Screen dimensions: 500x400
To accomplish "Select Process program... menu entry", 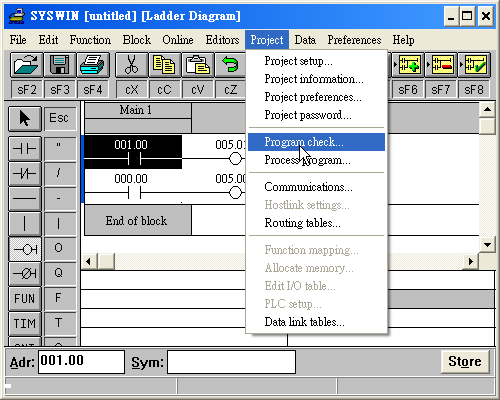I will (x=316, y=160).
